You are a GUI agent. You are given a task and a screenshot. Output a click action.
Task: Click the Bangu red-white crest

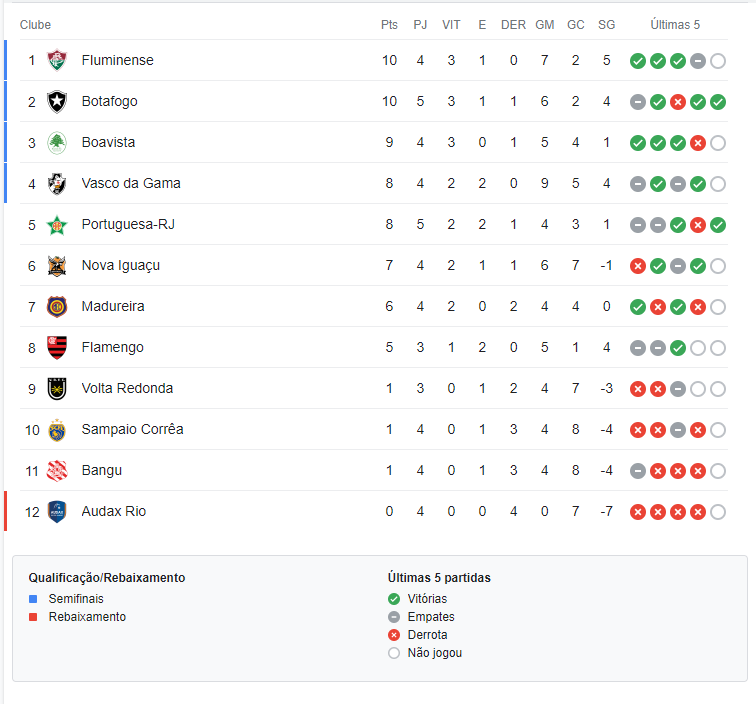(x=57, y=471)
